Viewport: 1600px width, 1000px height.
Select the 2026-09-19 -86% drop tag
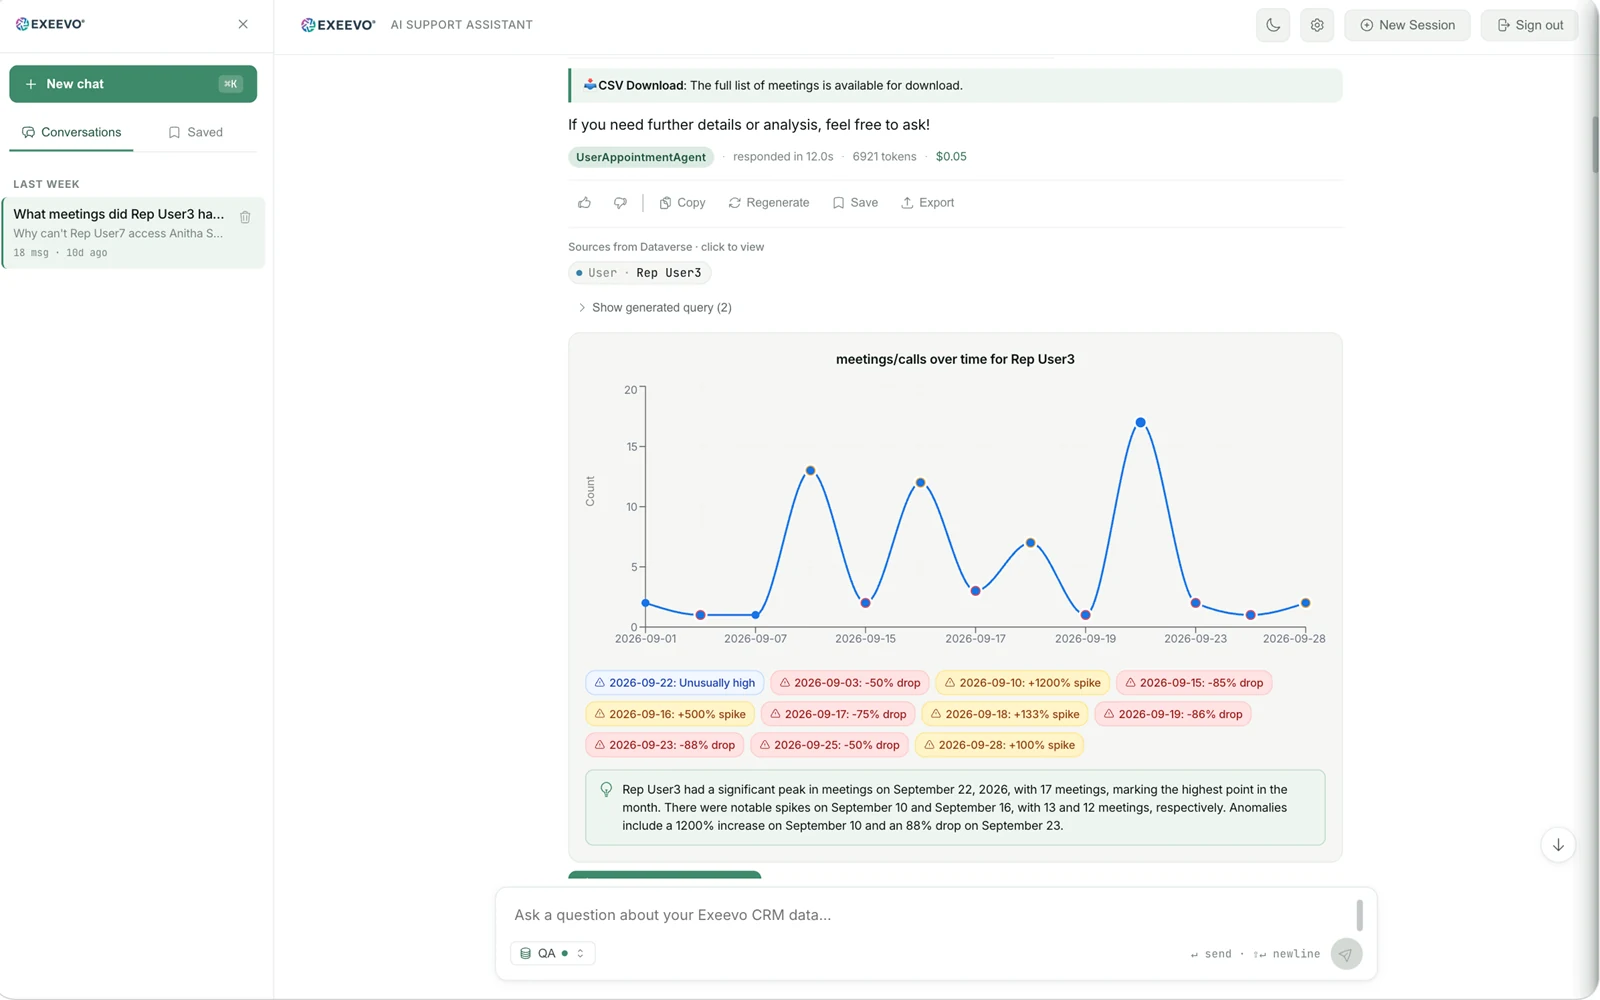pos(1173,714)
